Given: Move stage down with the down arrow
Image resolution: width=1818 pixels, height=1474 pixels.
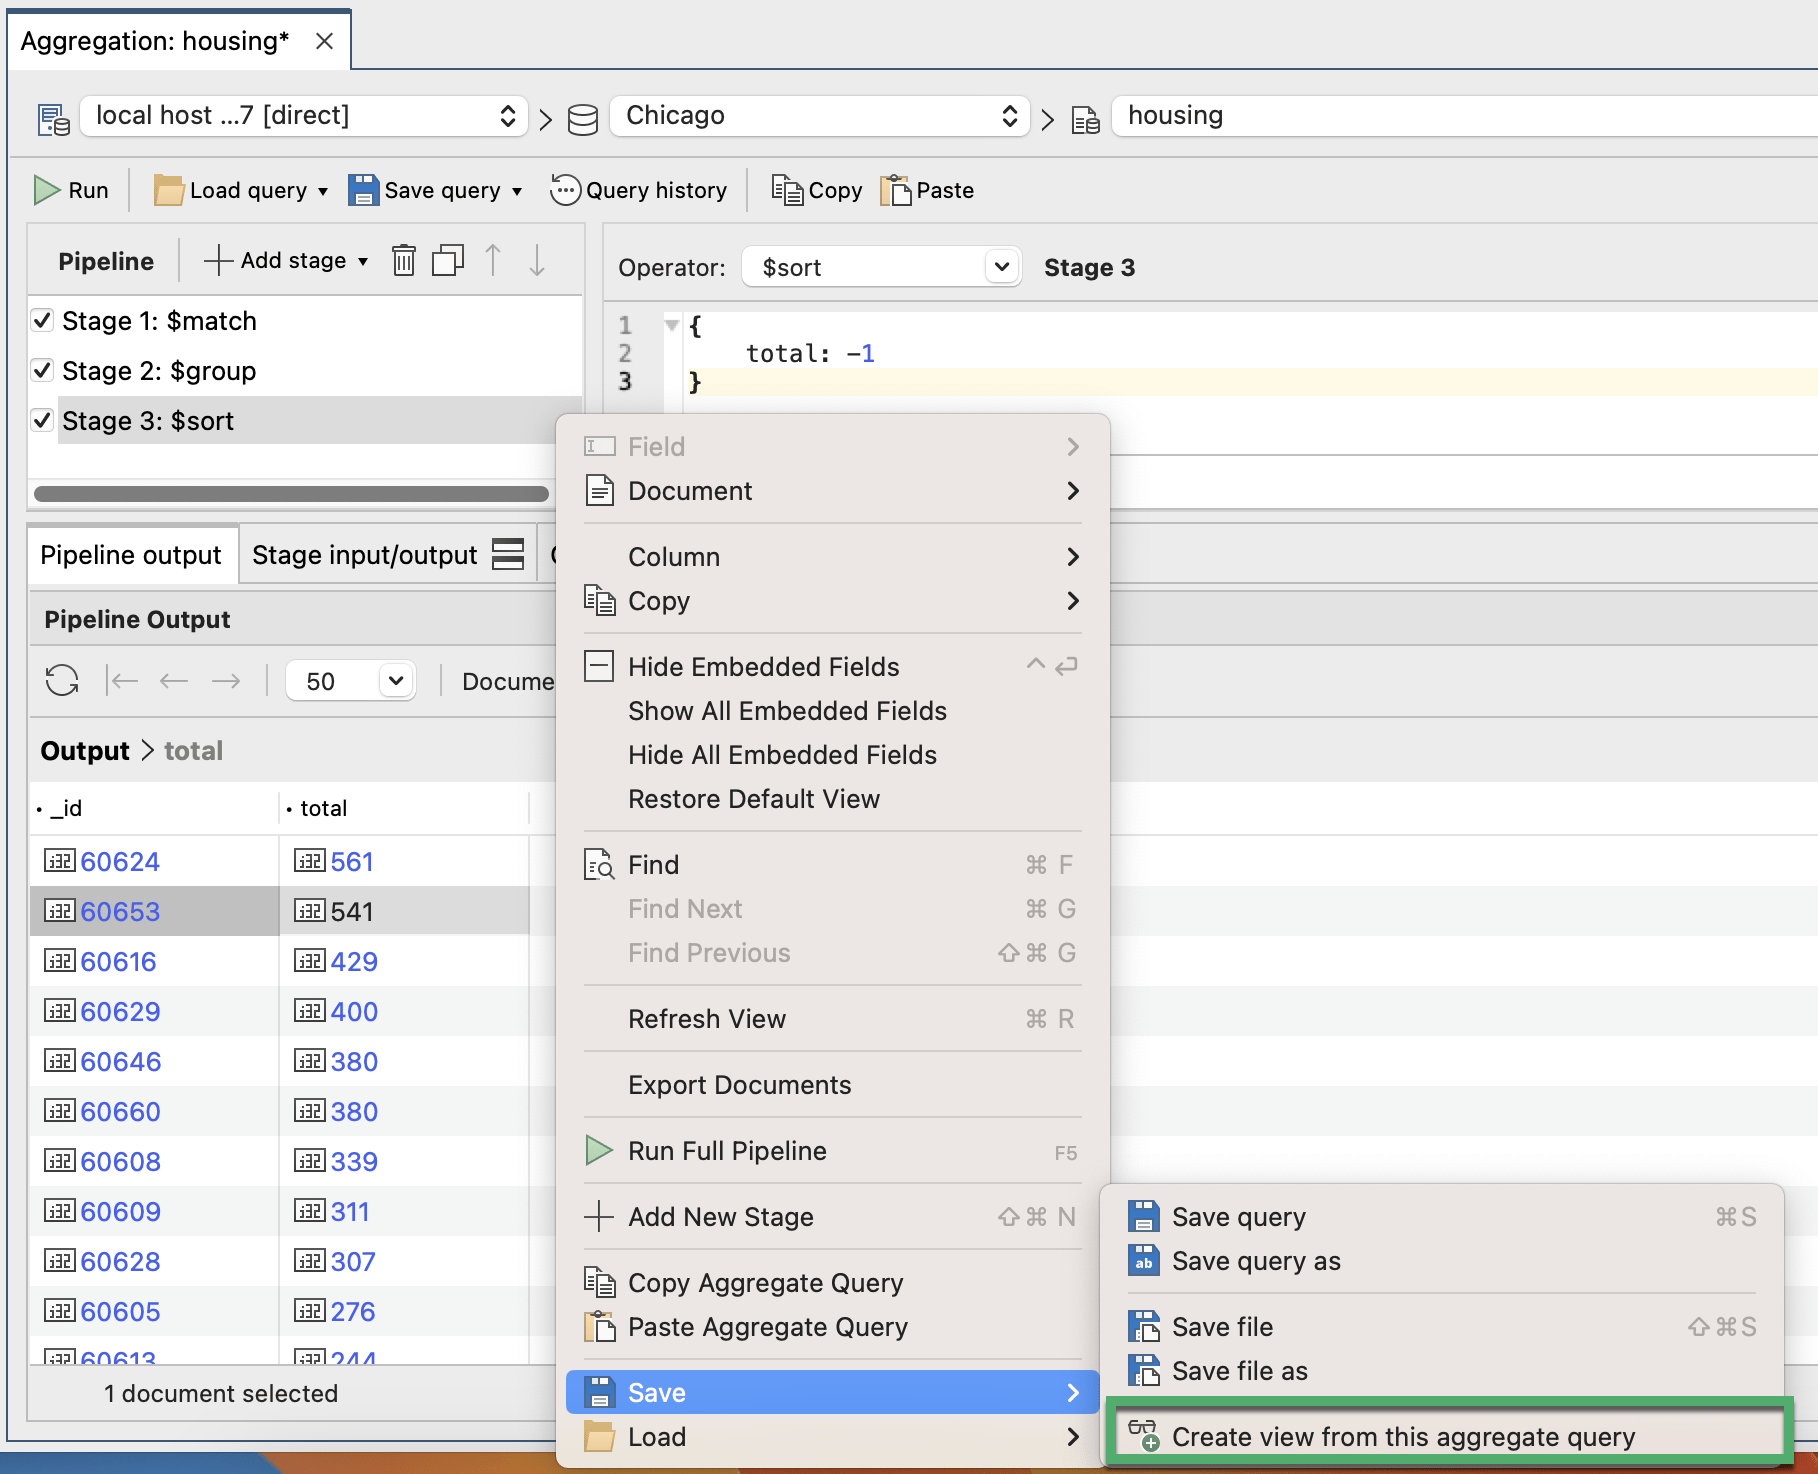Looking at the screenshot, I should click(x=537, y=261).
